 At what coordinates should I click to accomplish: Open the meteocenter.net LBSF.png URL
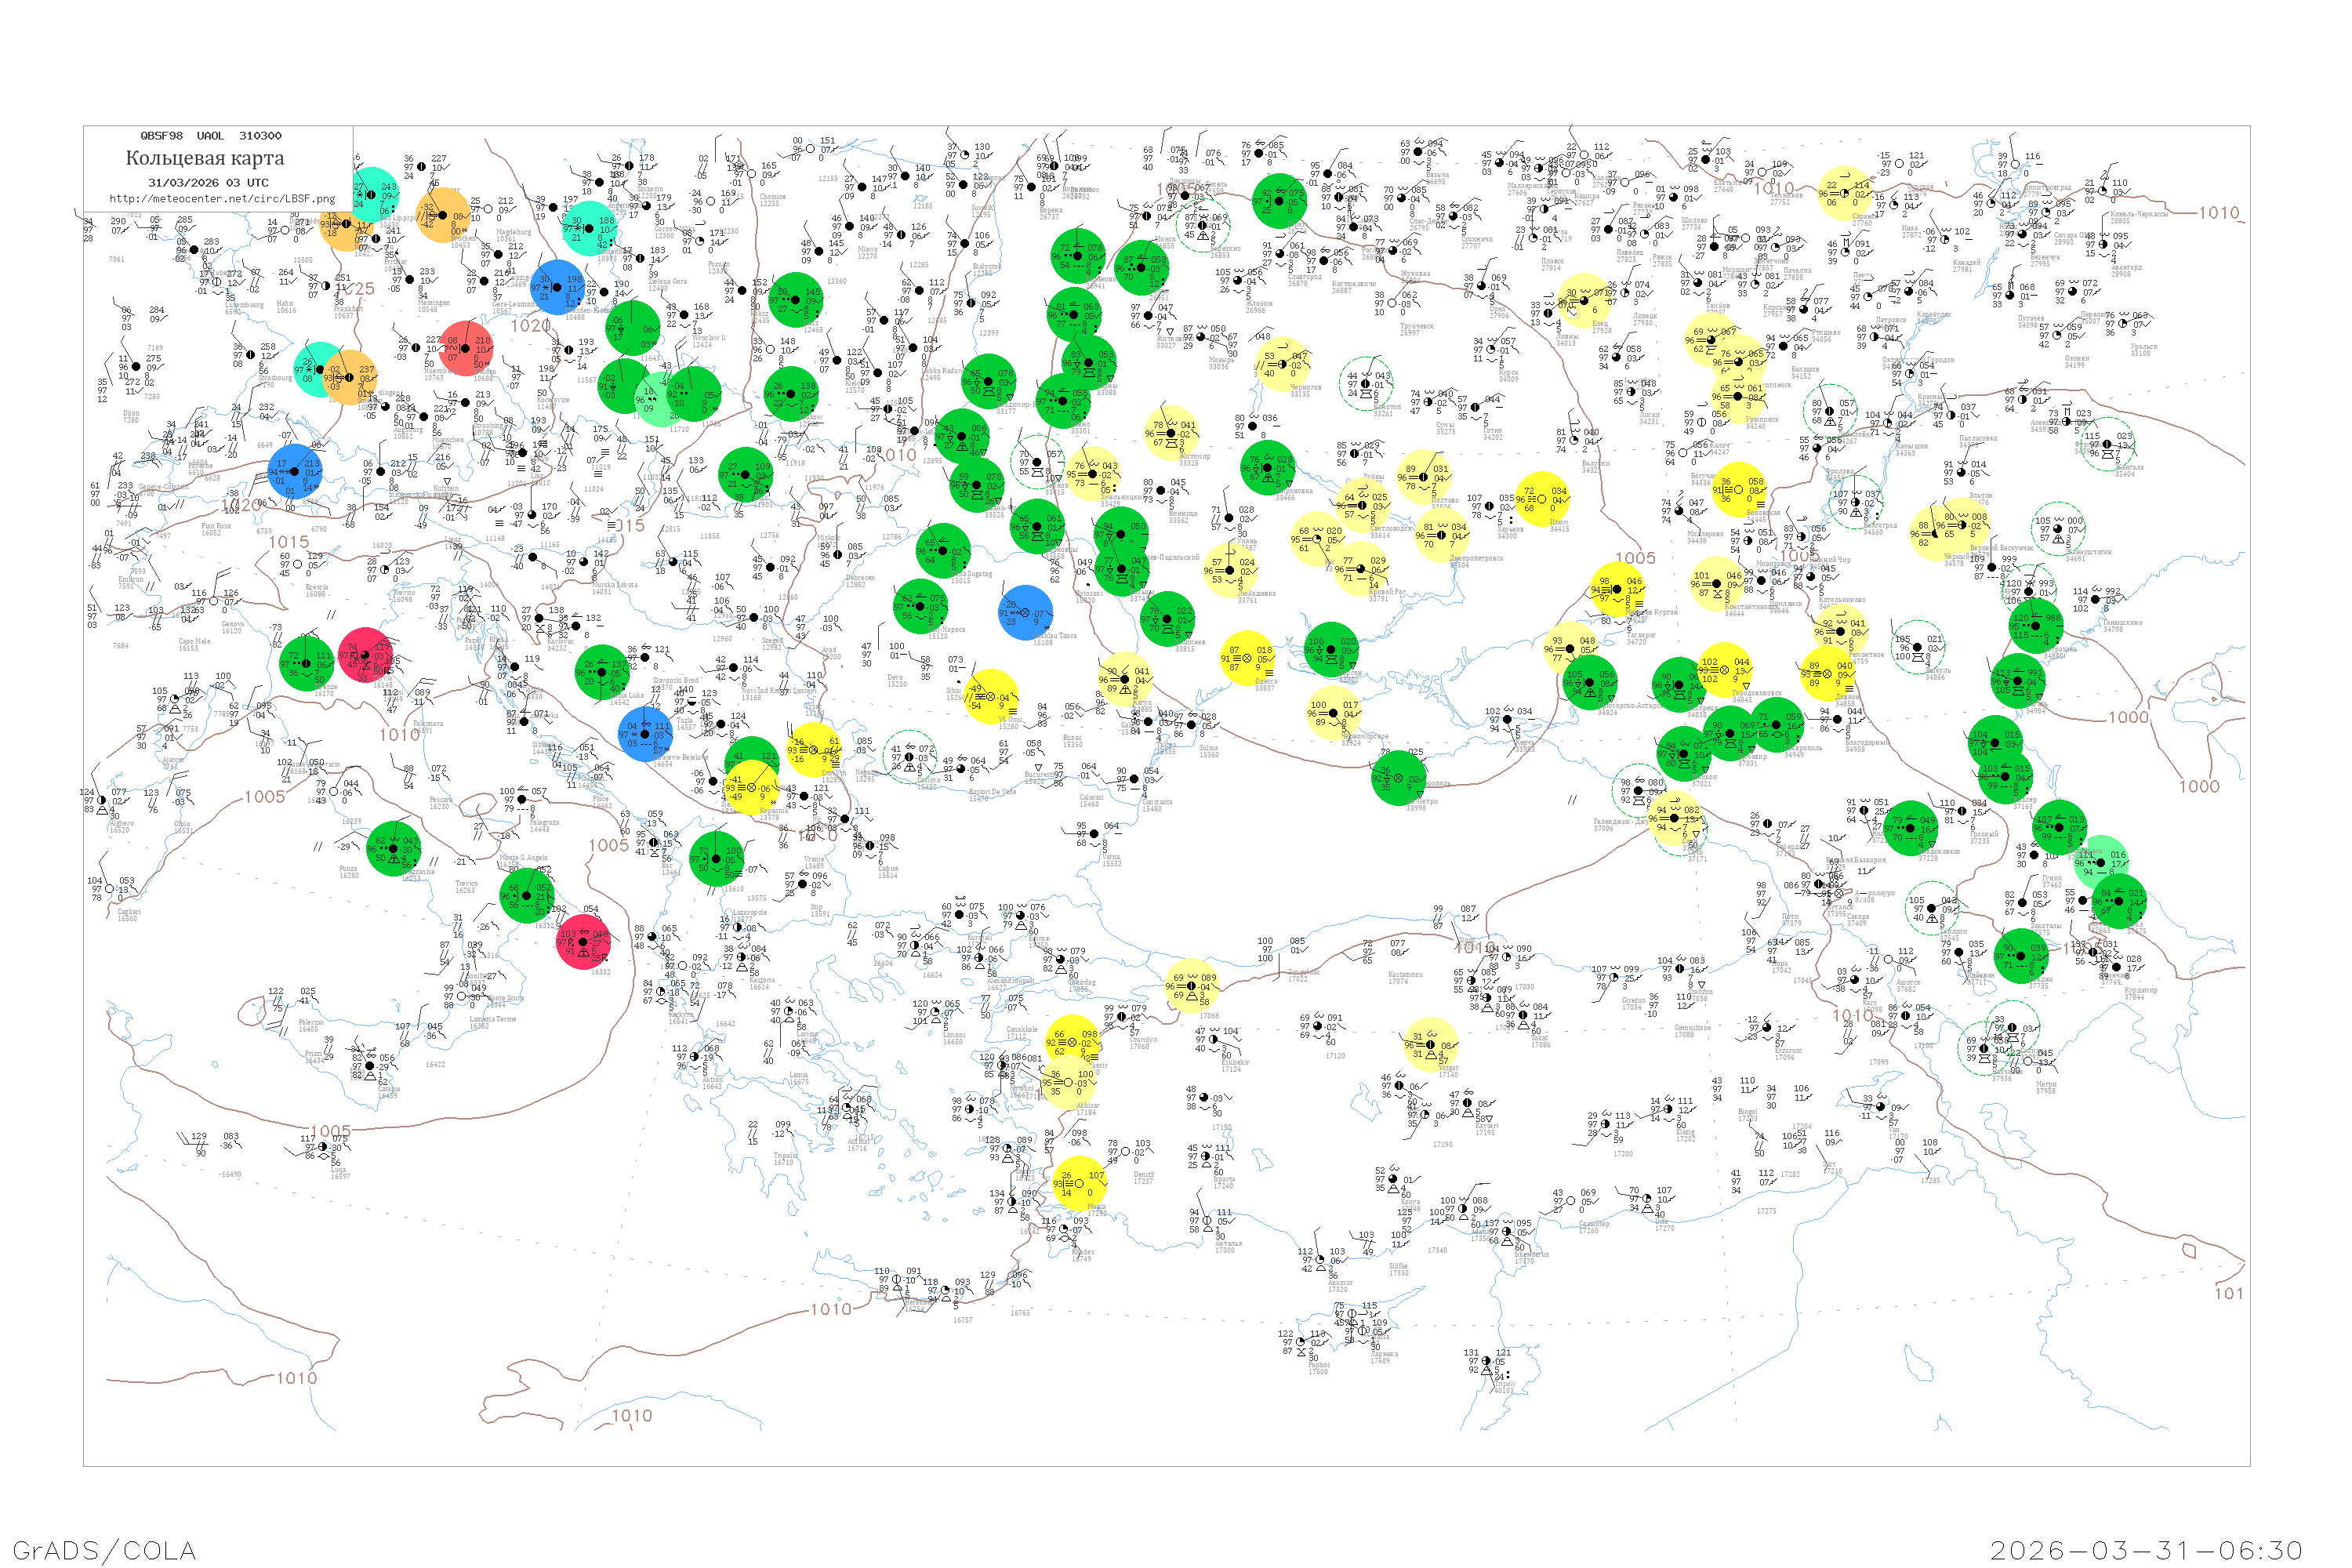pos(222,199)
